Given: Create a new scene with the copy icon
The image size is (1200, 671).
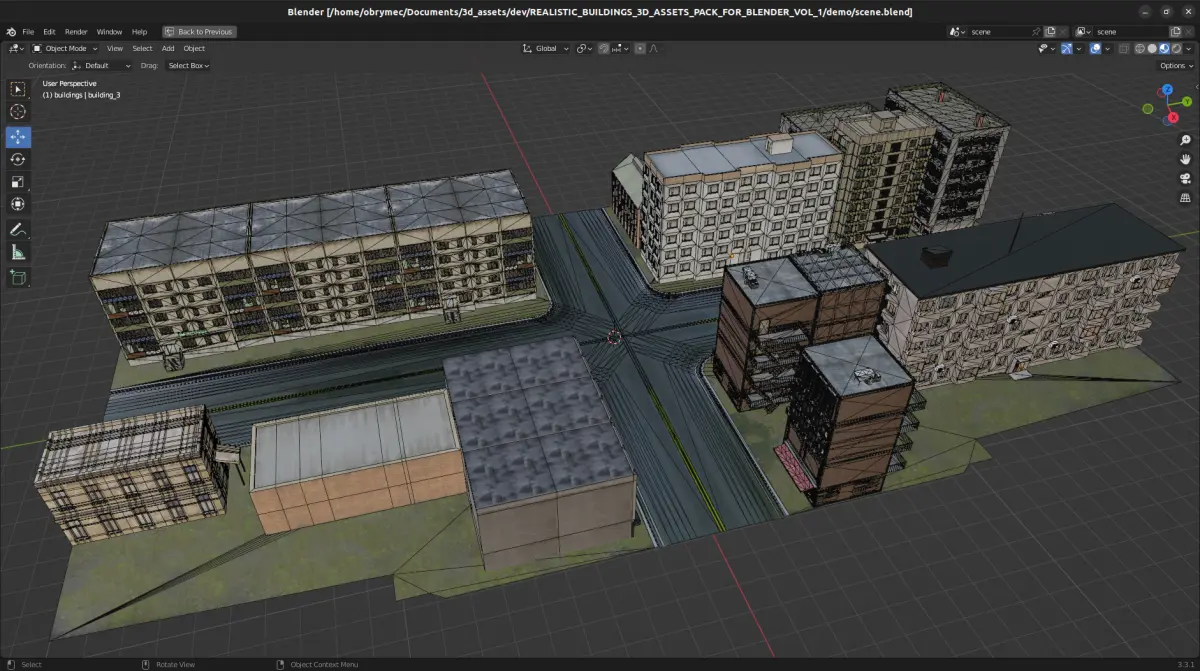Looking at the screenshot, I should (x=1050, y=32).
